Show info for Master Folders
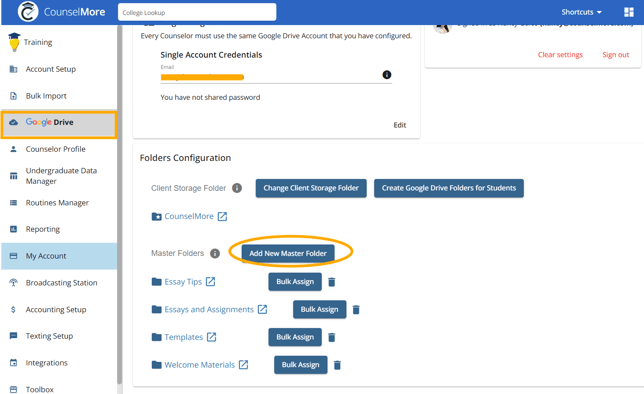Screen dimensions: 644x394 coord(215,253)
